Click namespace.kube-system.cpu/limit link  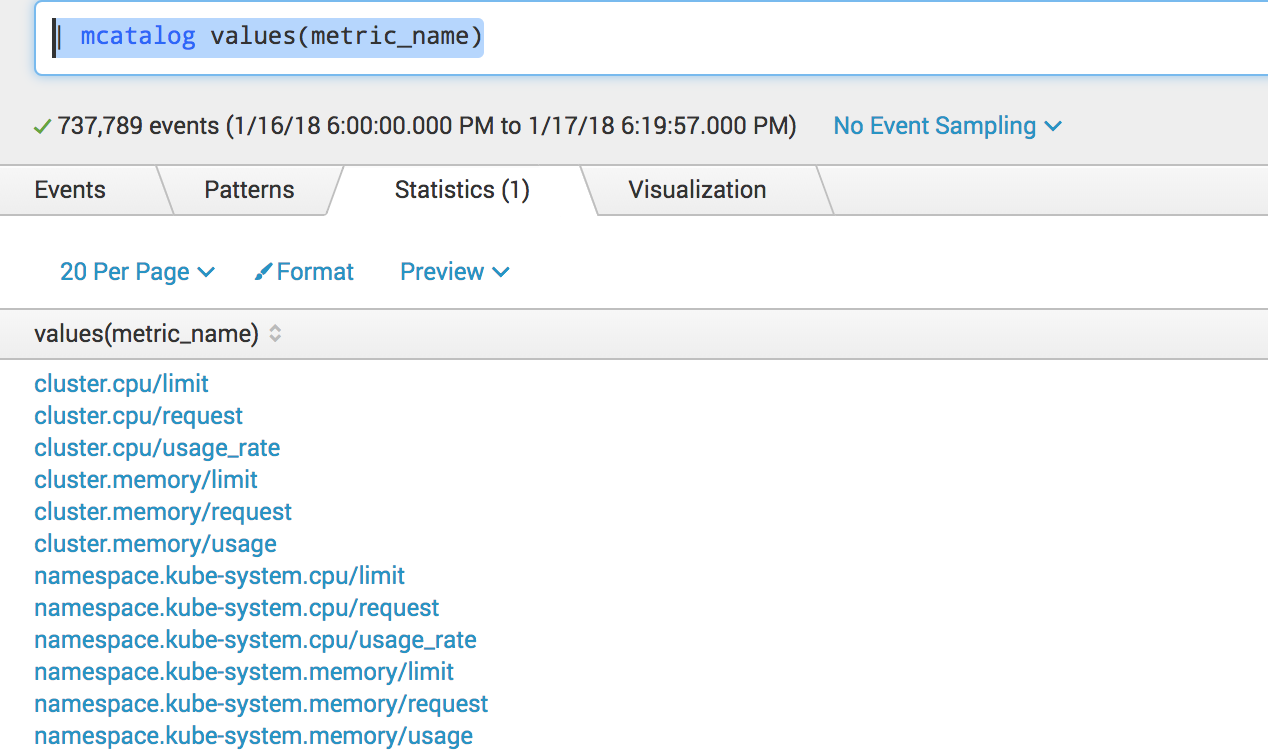coord(219,576)
